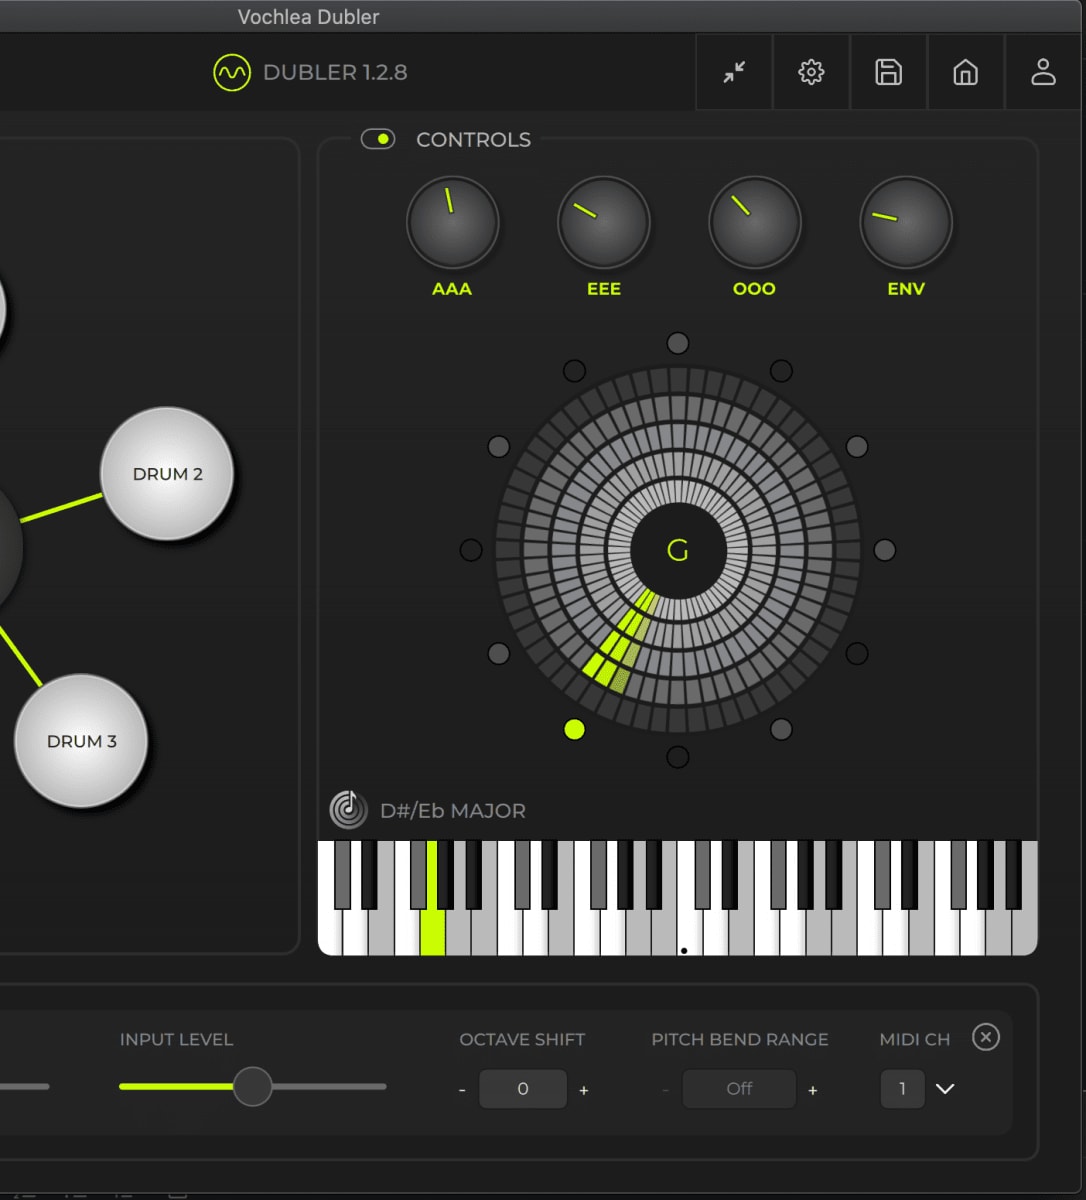The width and height of the screenshot is (1086, 1200).
Task: Click the DUBLER 1.2.8 version text
Action: coord(335,72)
